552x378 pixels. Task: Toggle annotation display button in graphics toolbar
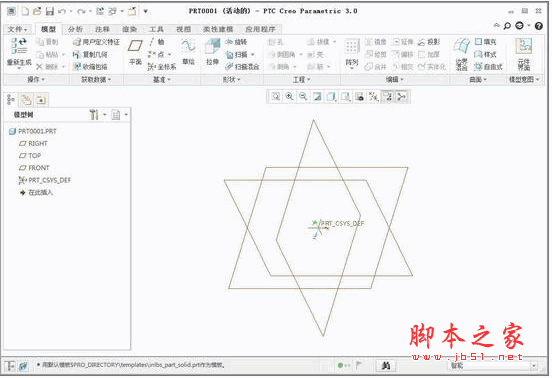pos(388,96)
